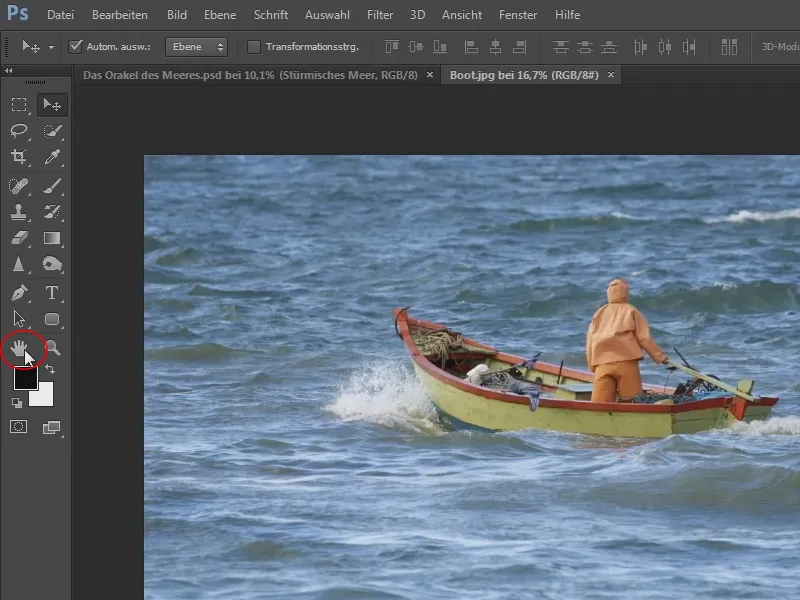Close the Boot.jpg document tab

(612, 75)
